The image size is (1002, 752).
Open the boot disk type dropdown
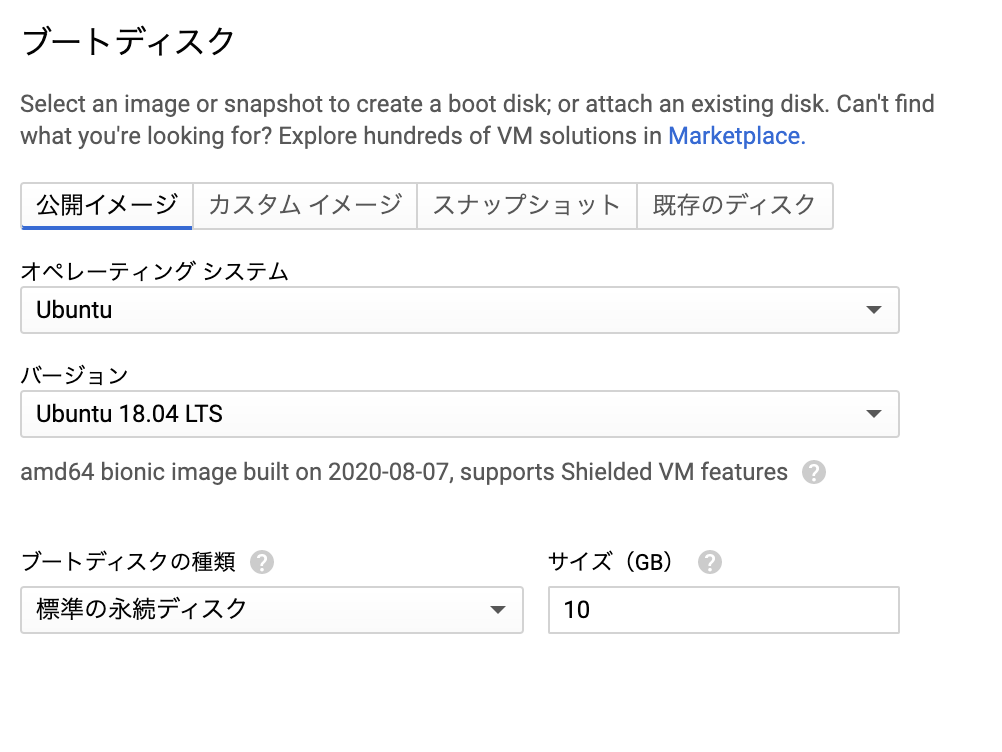pyautogui.click(x=270, y=610)
